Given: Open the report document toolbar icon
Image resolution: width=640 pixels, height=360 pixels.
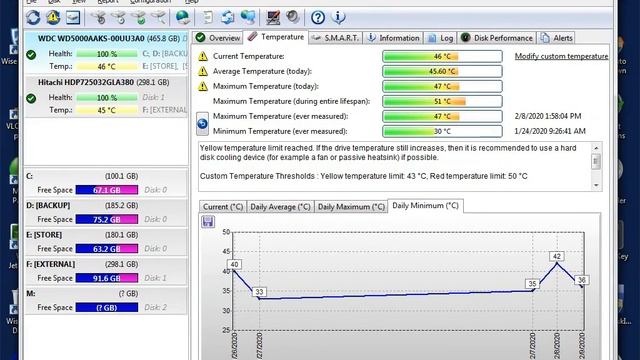Looking at the screenshot, I should click(208, 18).
